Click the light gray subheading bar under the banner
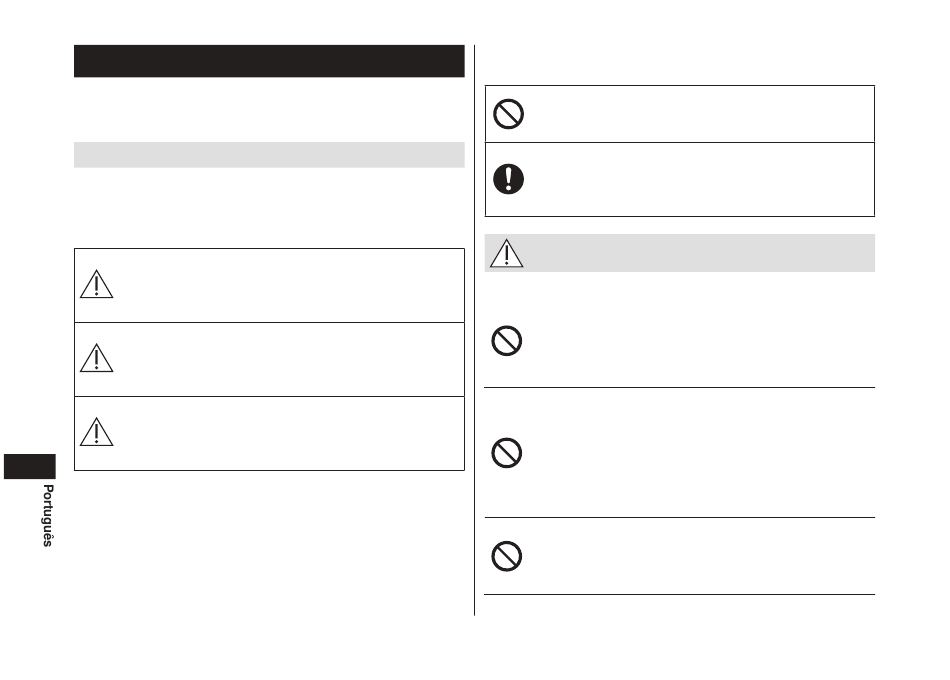This screenshot has height=680, width=950. click(269, 155)
